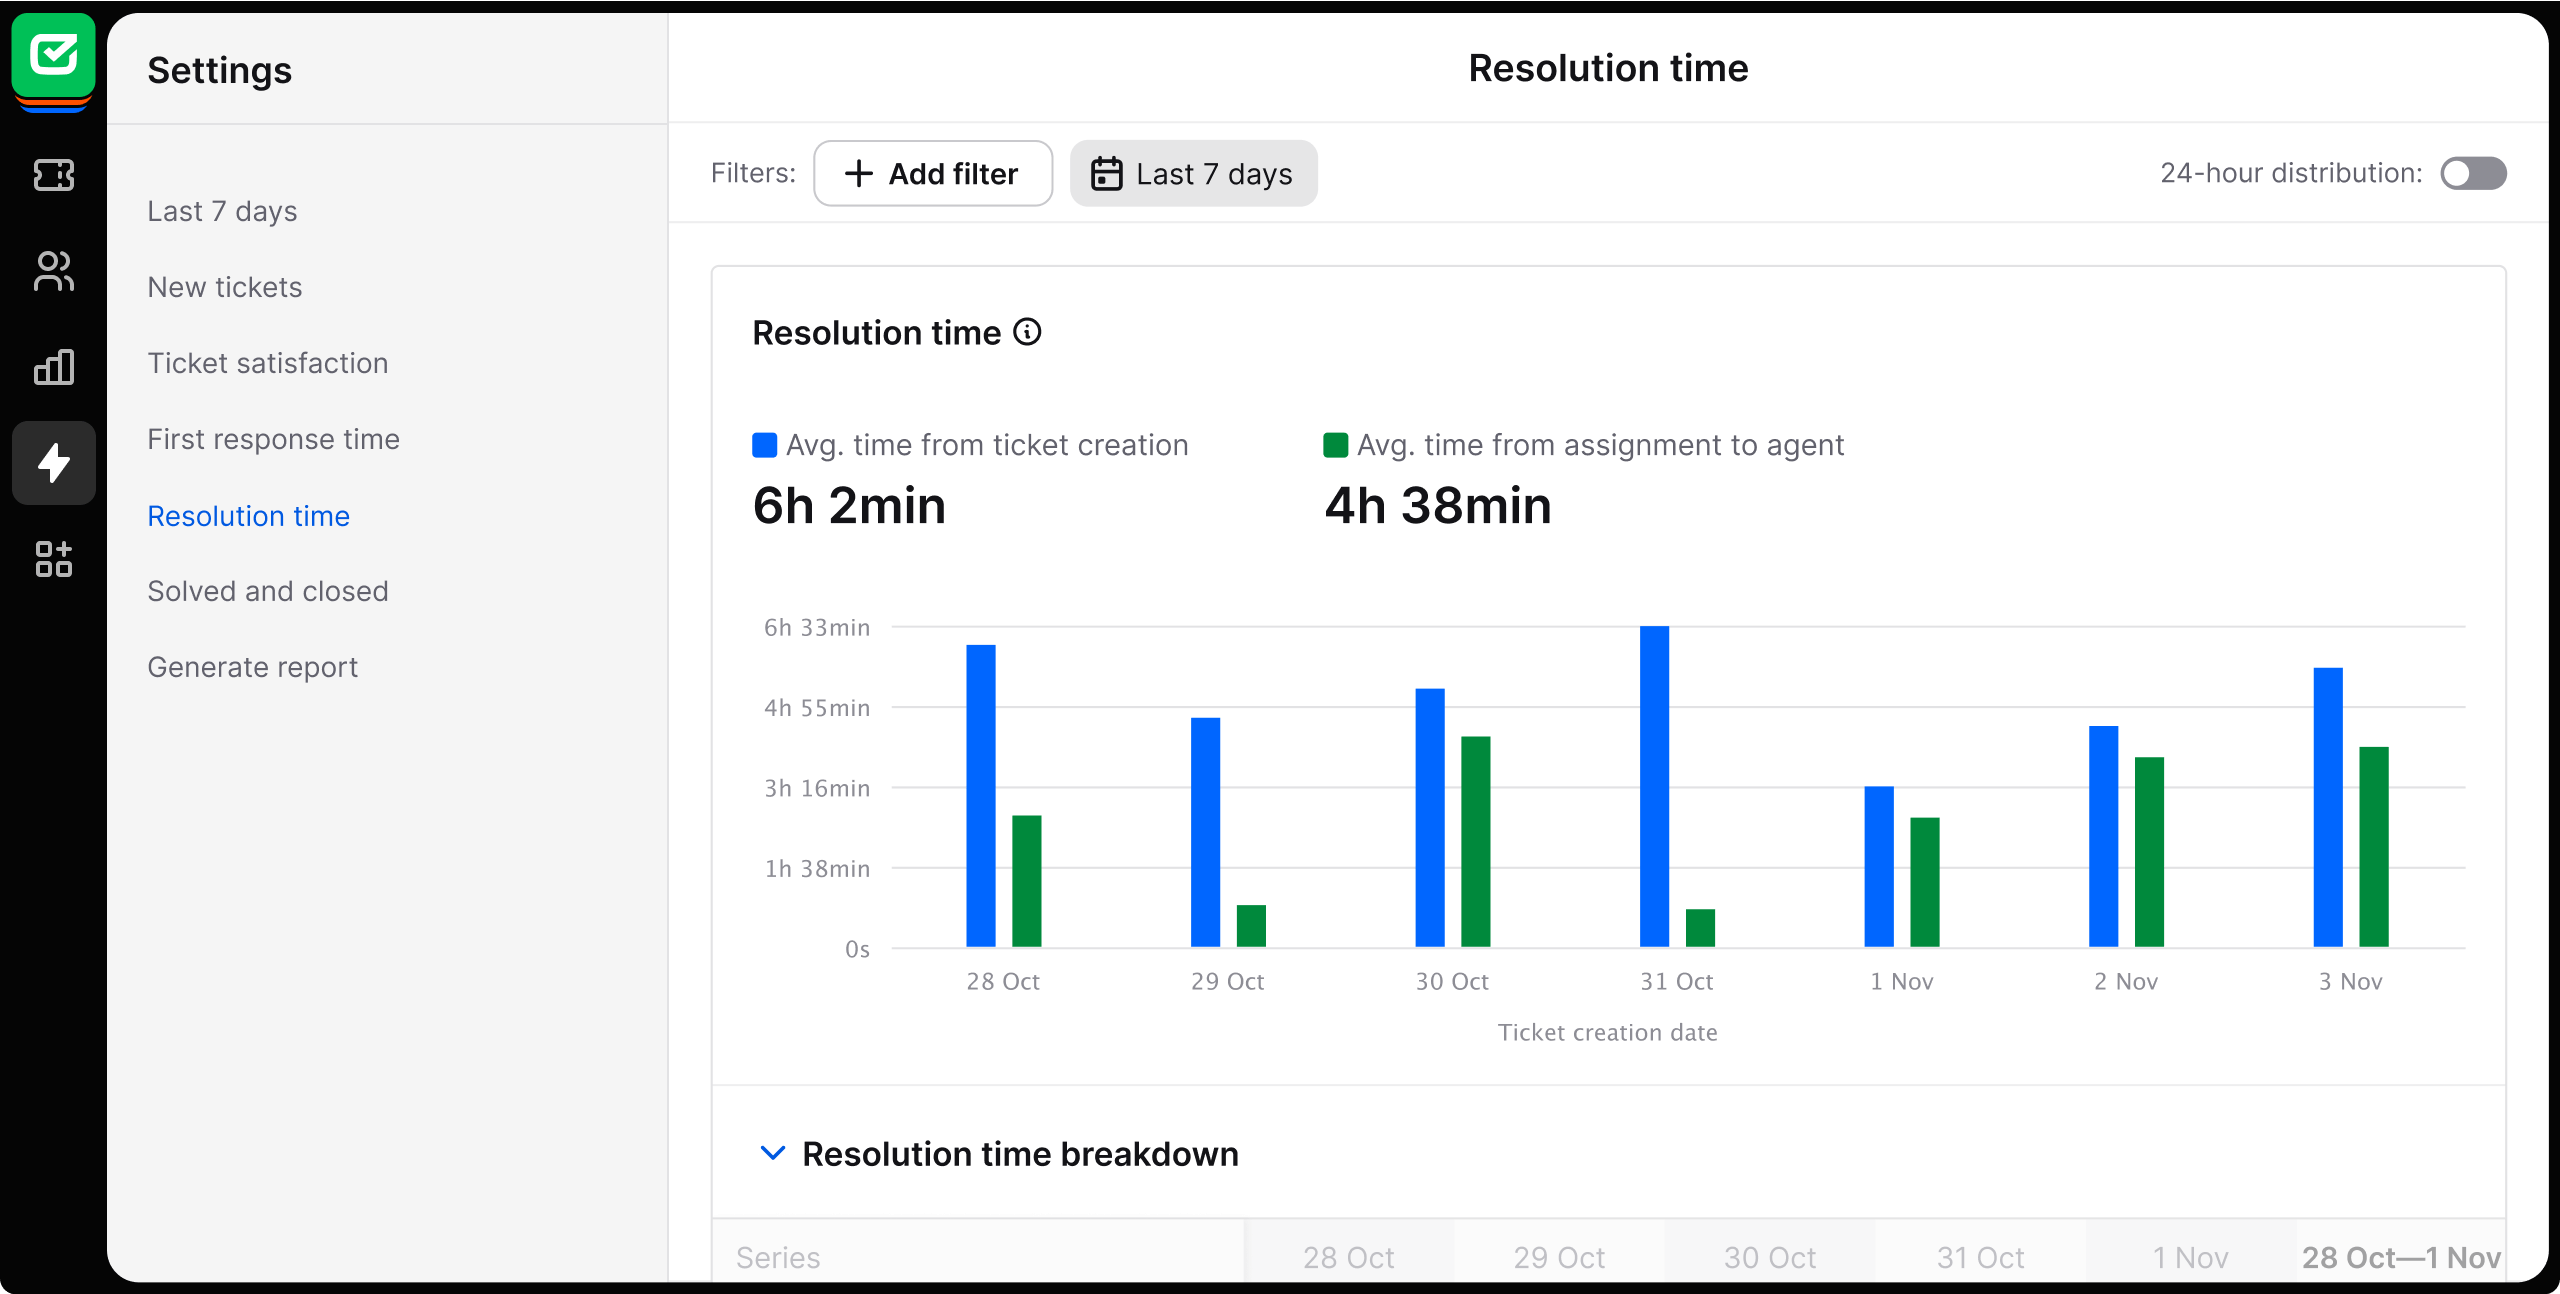
Task: Open the Tickets section in the sidebar
Action: click(x=53, y=175)
